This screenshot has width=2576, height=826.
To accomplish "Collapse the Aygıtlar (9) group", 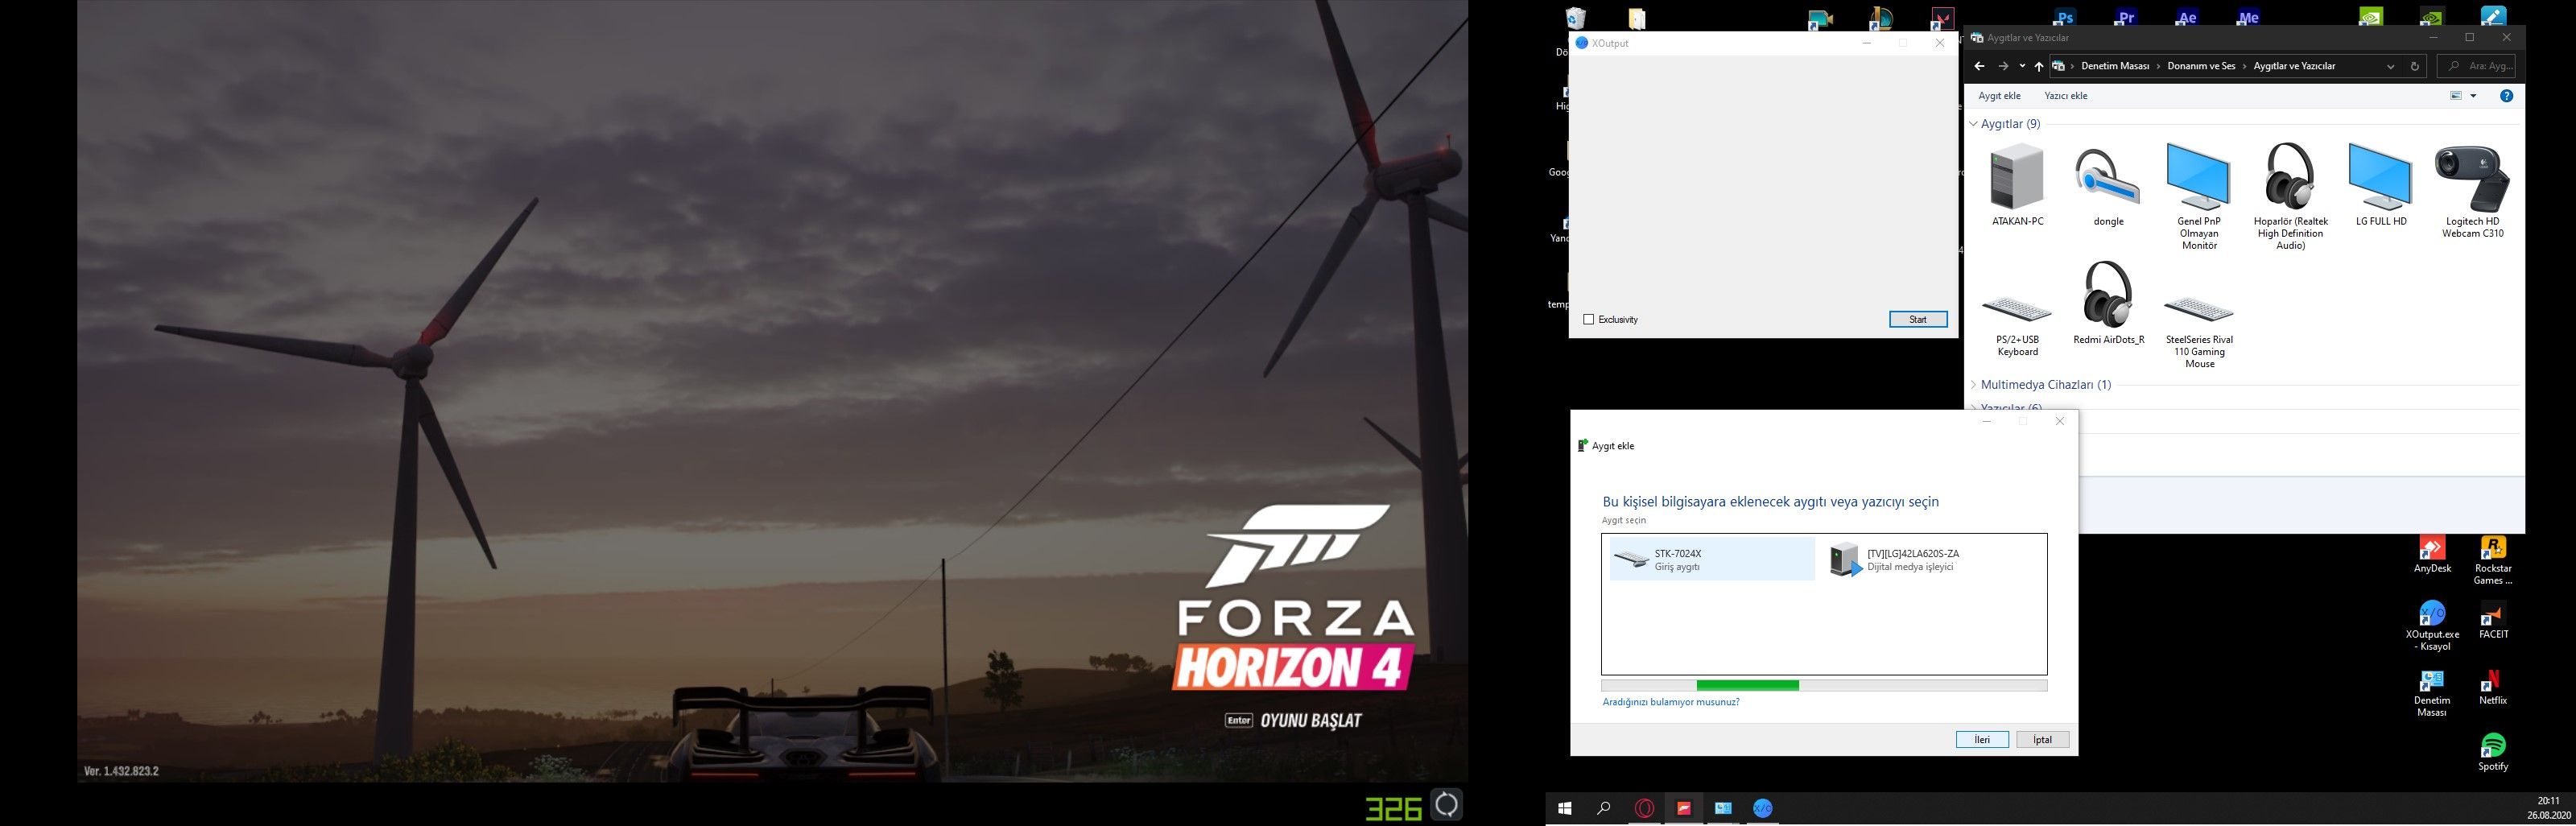I will (x=1974, y=124).
